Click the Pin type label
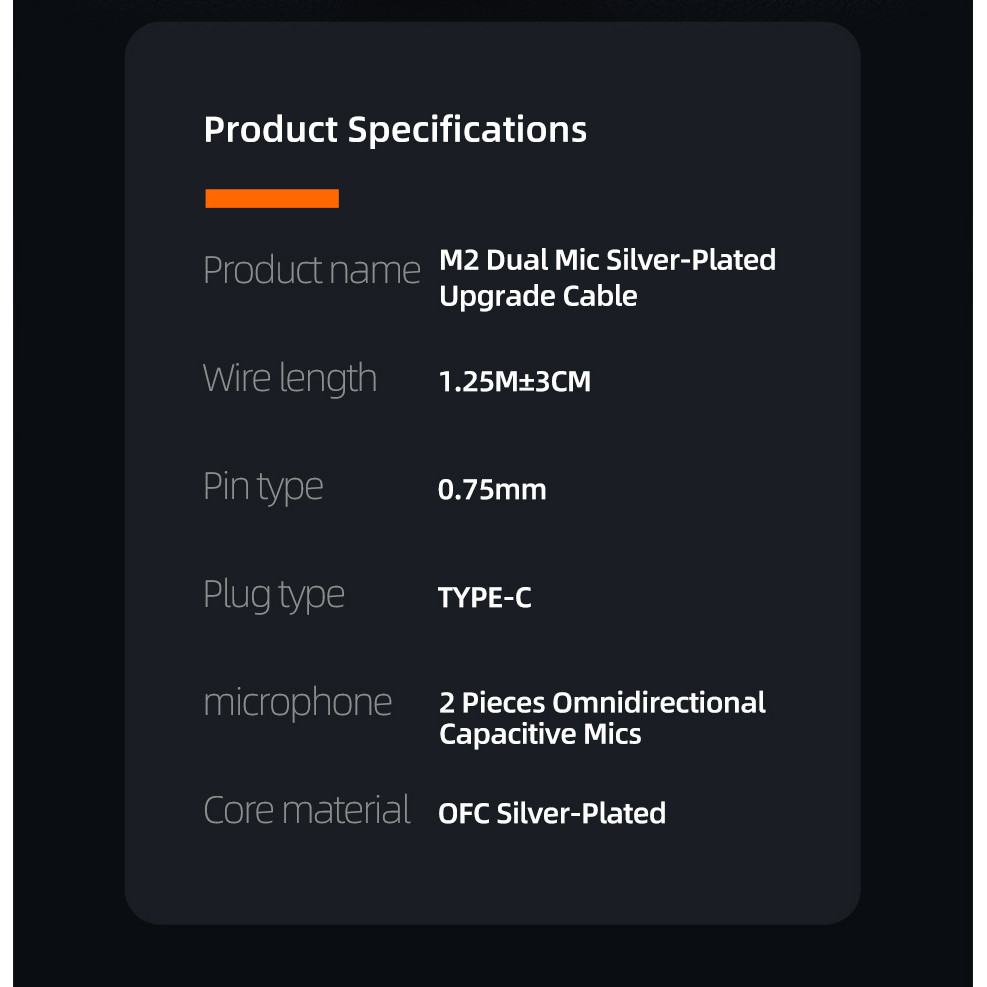 point(263,487)
